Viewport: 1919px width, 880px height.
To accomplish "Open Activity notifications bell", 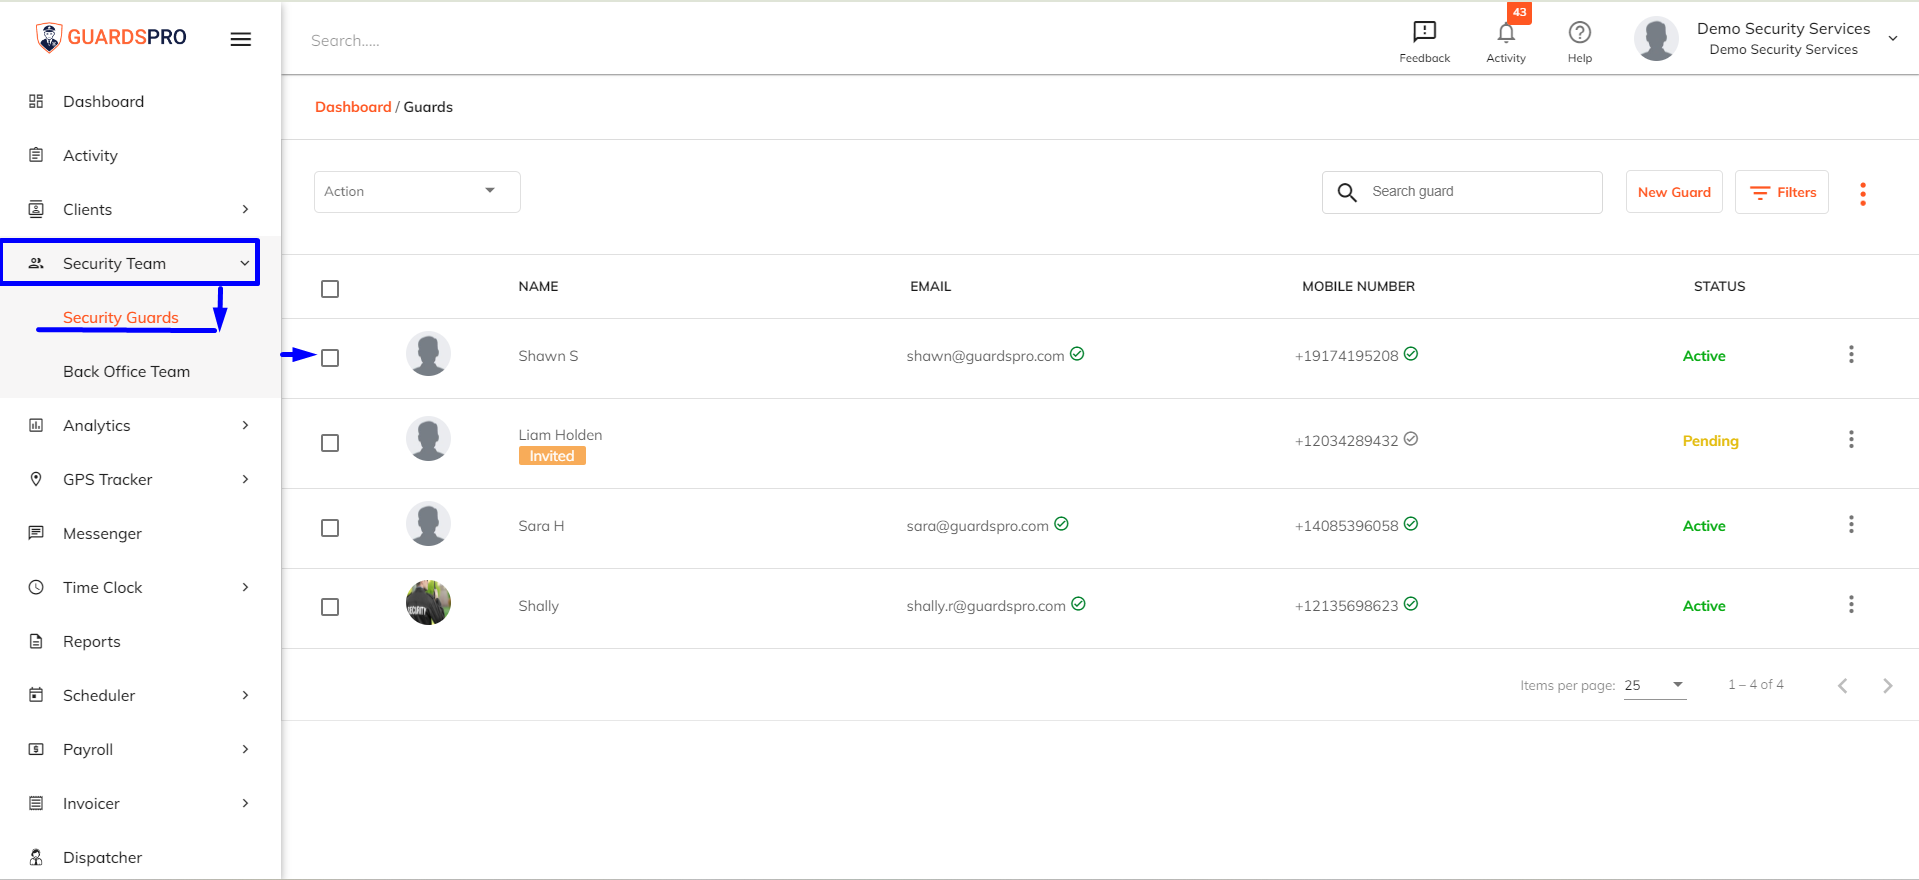I will click(1506, 33).
